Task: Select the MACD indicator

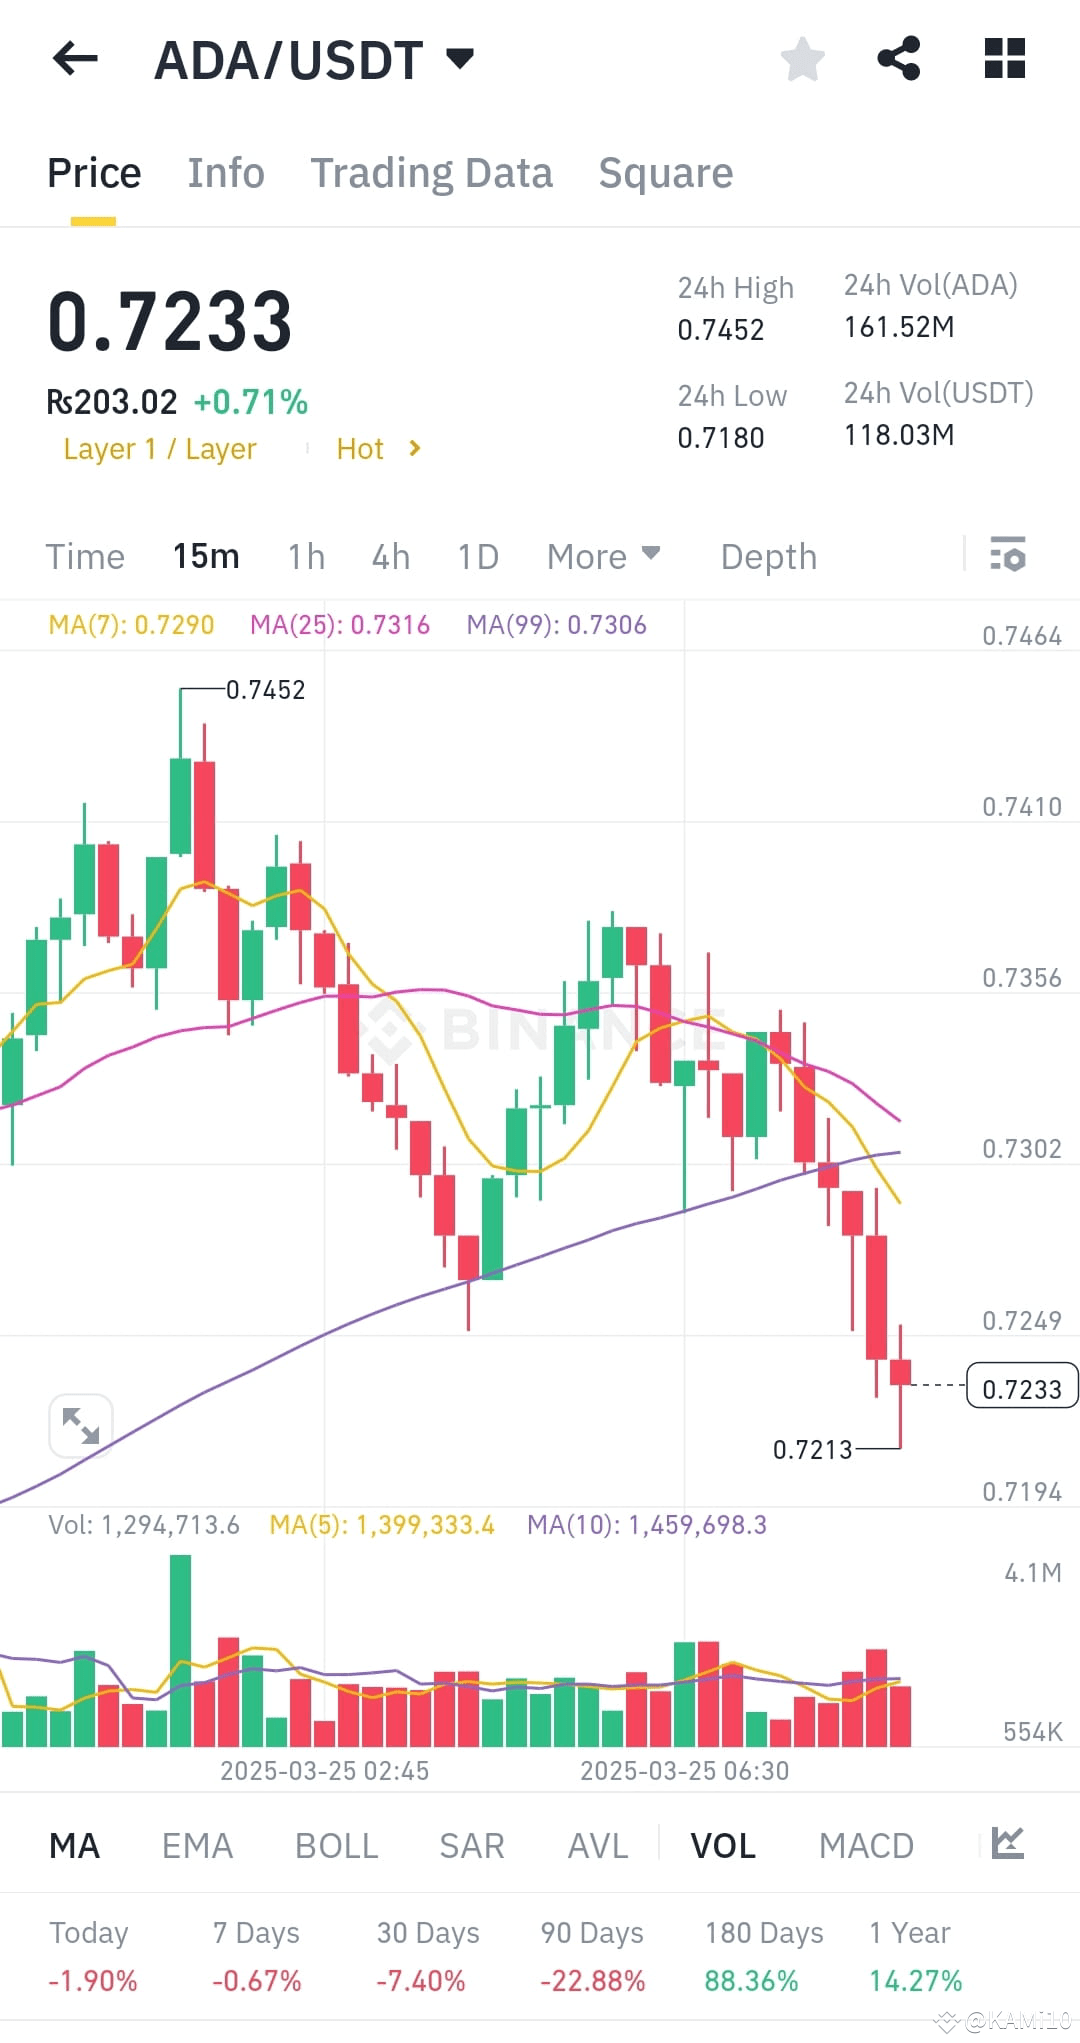Action: 866,1845
